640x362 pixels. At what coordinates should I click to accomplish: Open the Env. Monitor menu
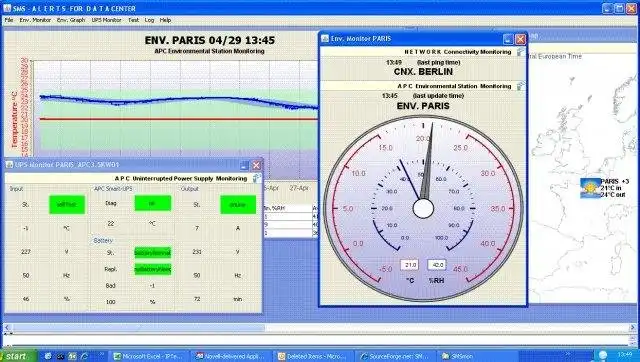(x=35, y=20)
